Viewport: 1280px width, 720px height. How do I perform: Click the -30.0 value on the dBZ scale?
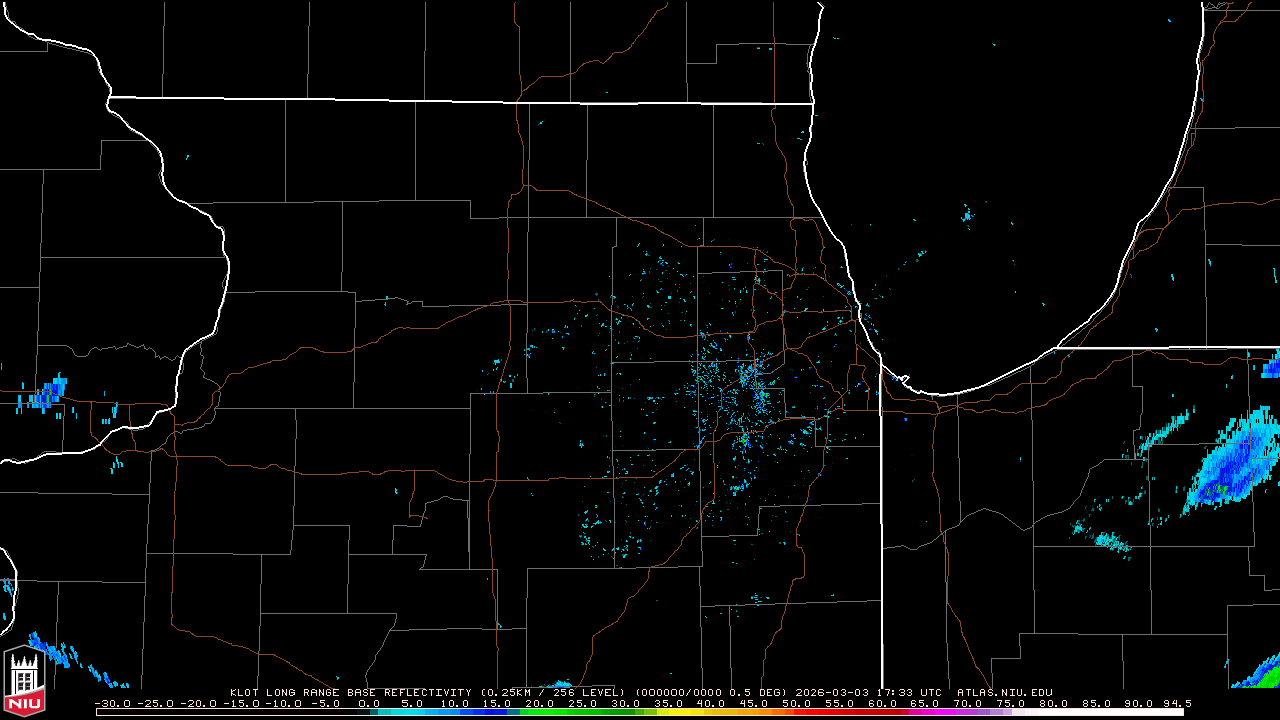coord(111,703)
